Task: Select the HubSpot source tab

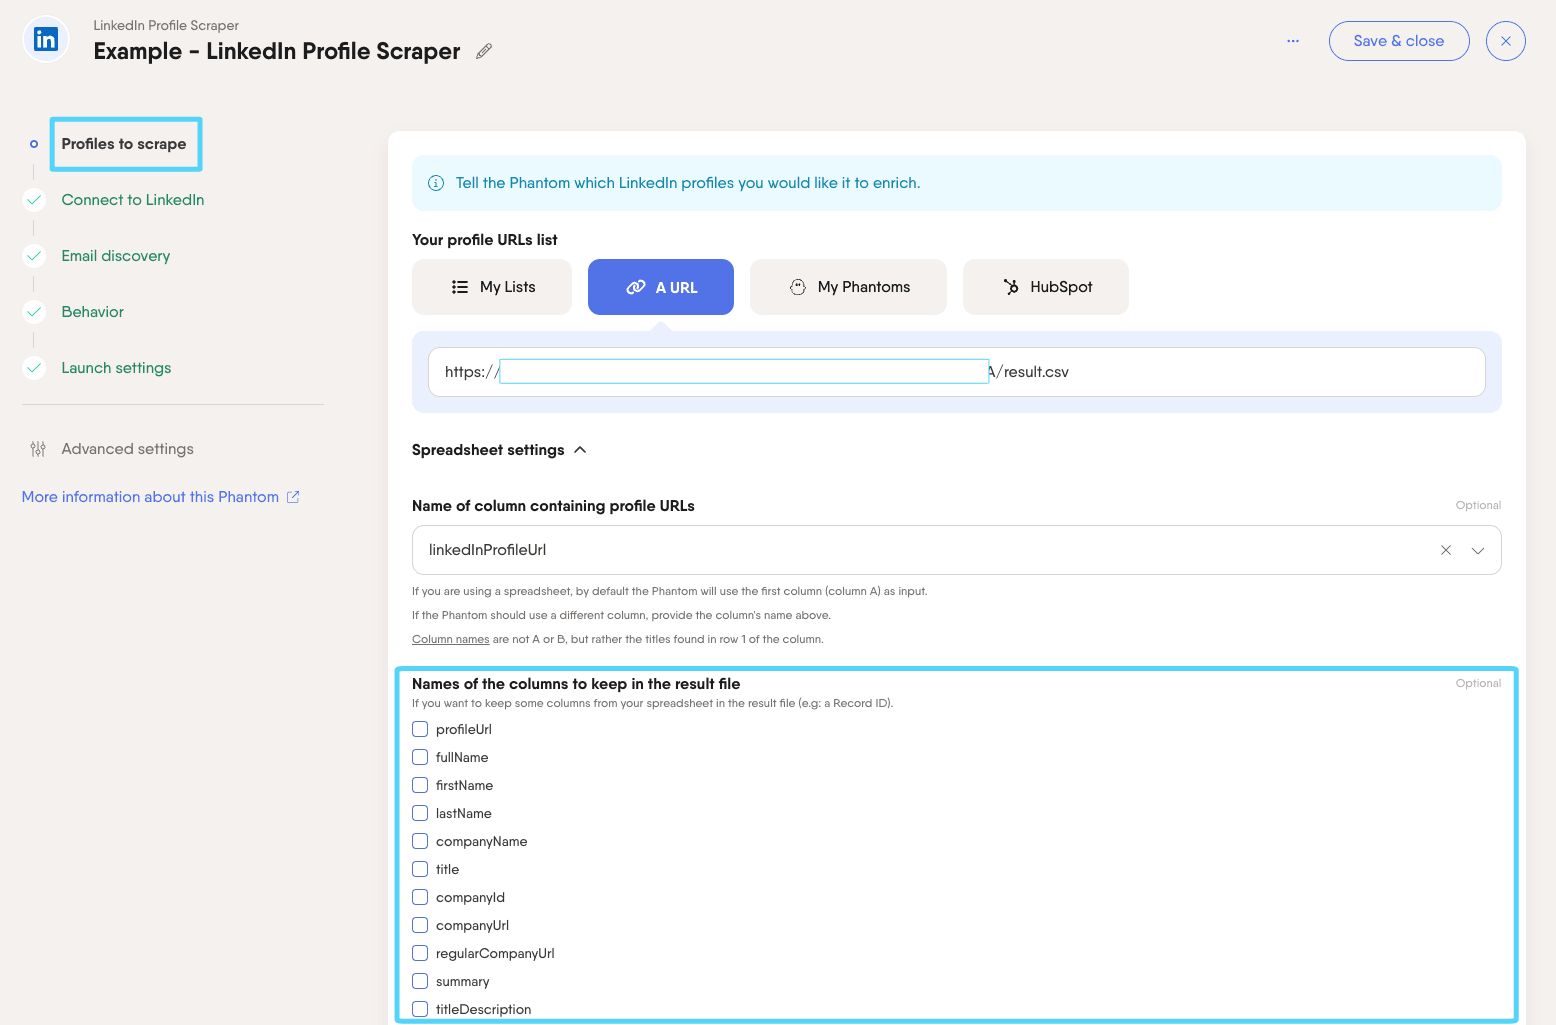Action: pyautogui.click(x=1046, y=287)
